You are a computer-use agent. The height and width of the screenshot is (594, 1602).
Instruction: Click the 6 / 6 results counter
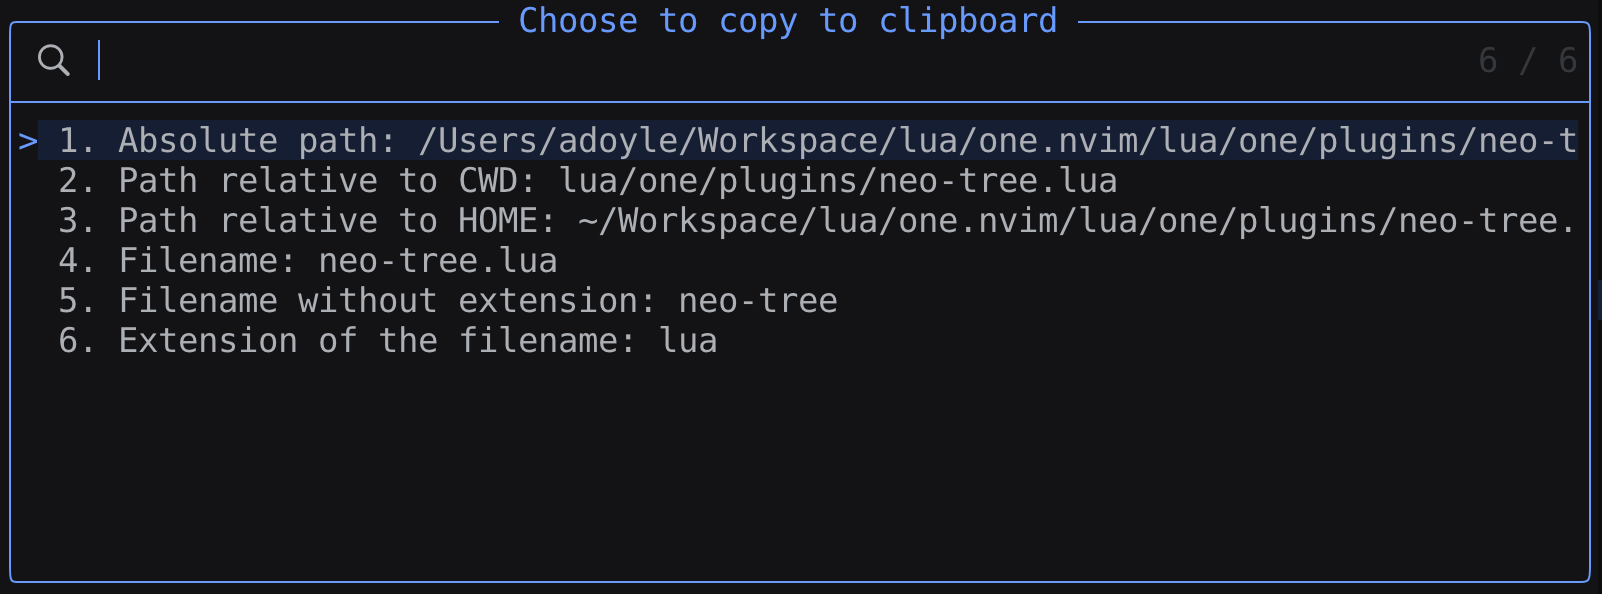click(1527, 59)
